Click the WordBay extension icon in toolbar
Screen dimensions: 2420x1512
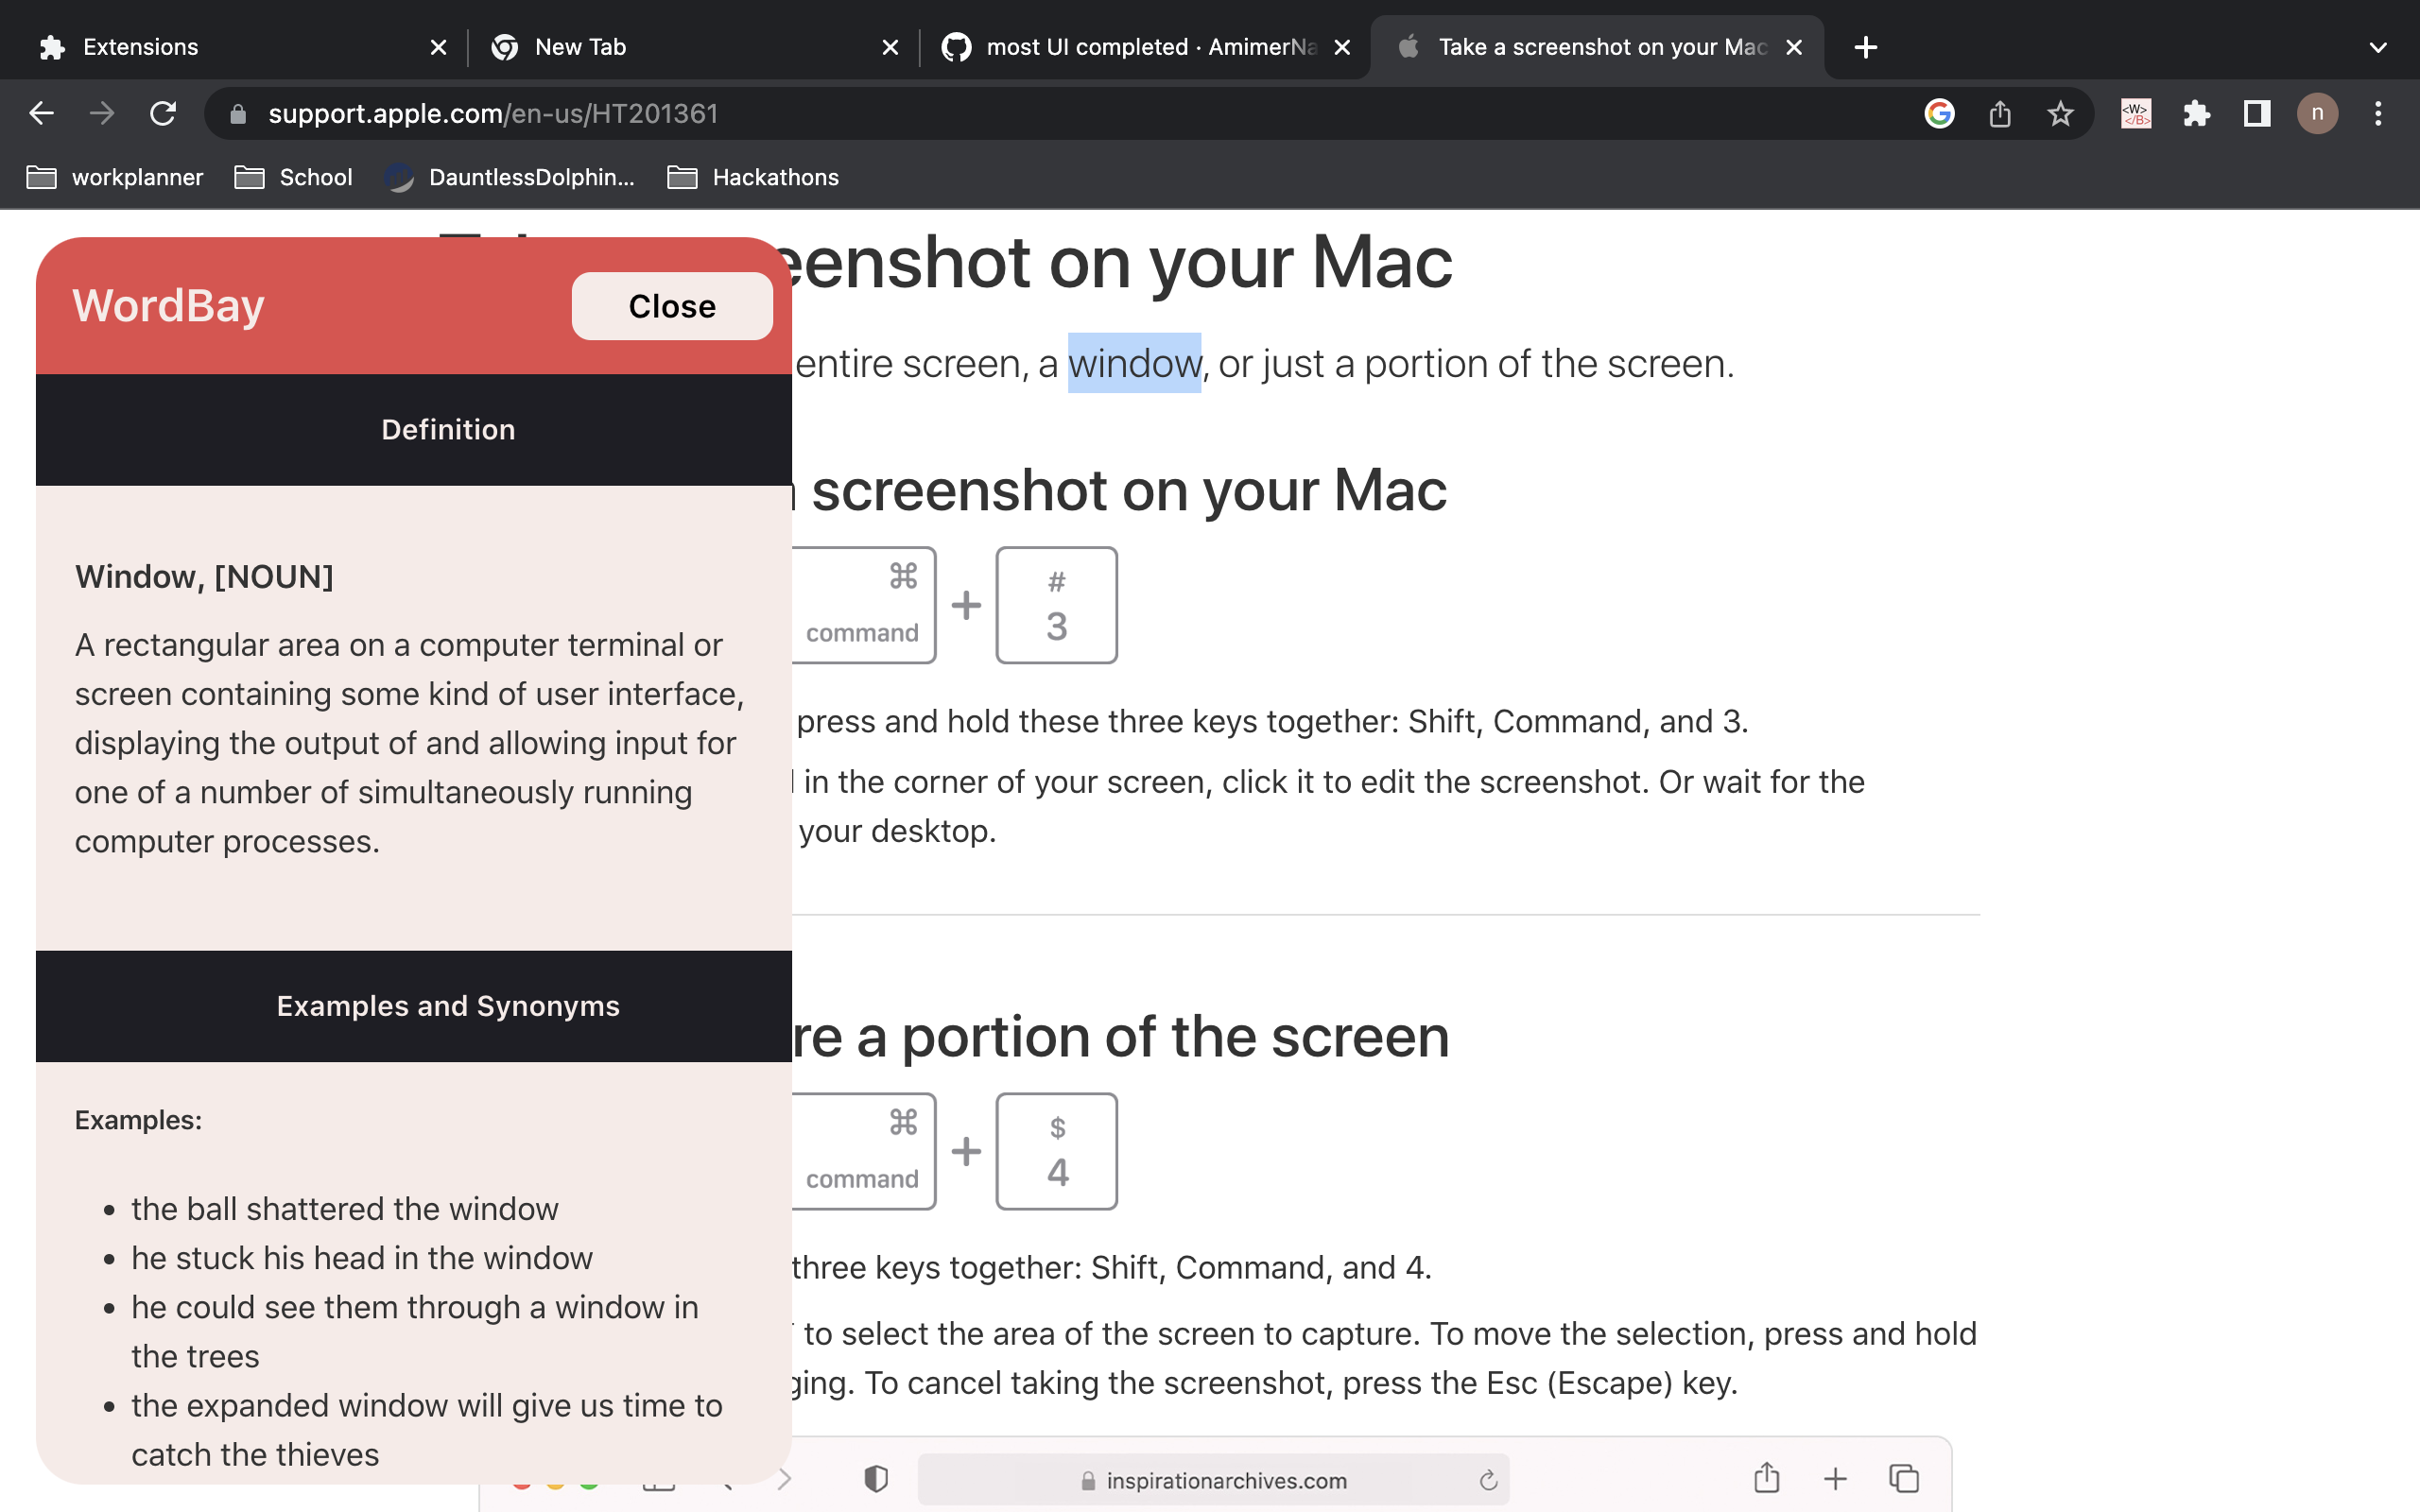point(2136,114)
